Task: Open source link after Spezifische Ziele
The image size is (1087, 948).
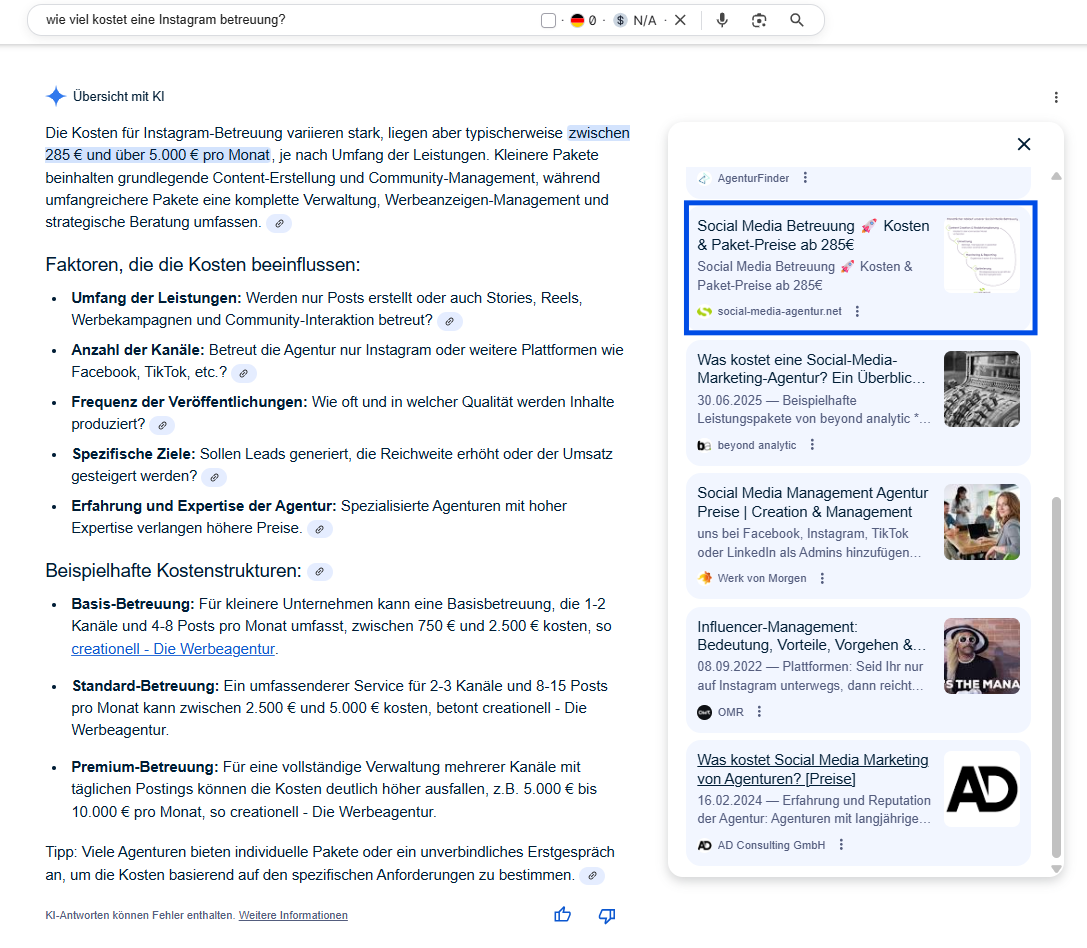Action: [x=214, y=477]
